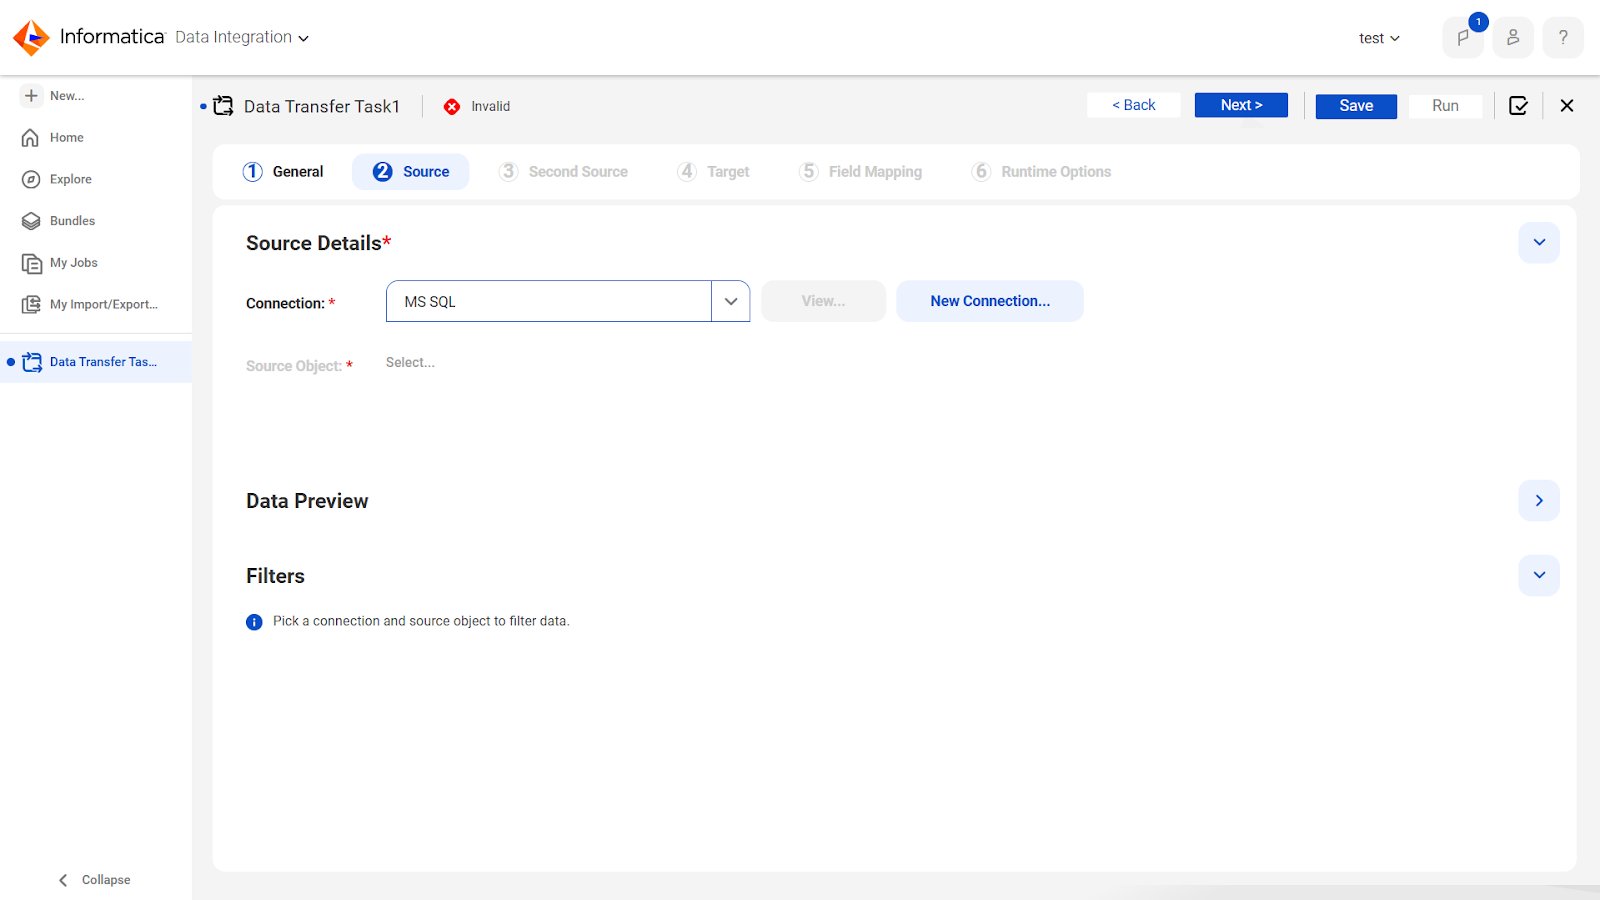The image size is (1600, 900).
Task: Click the Save button
Action: (1356, 106)
